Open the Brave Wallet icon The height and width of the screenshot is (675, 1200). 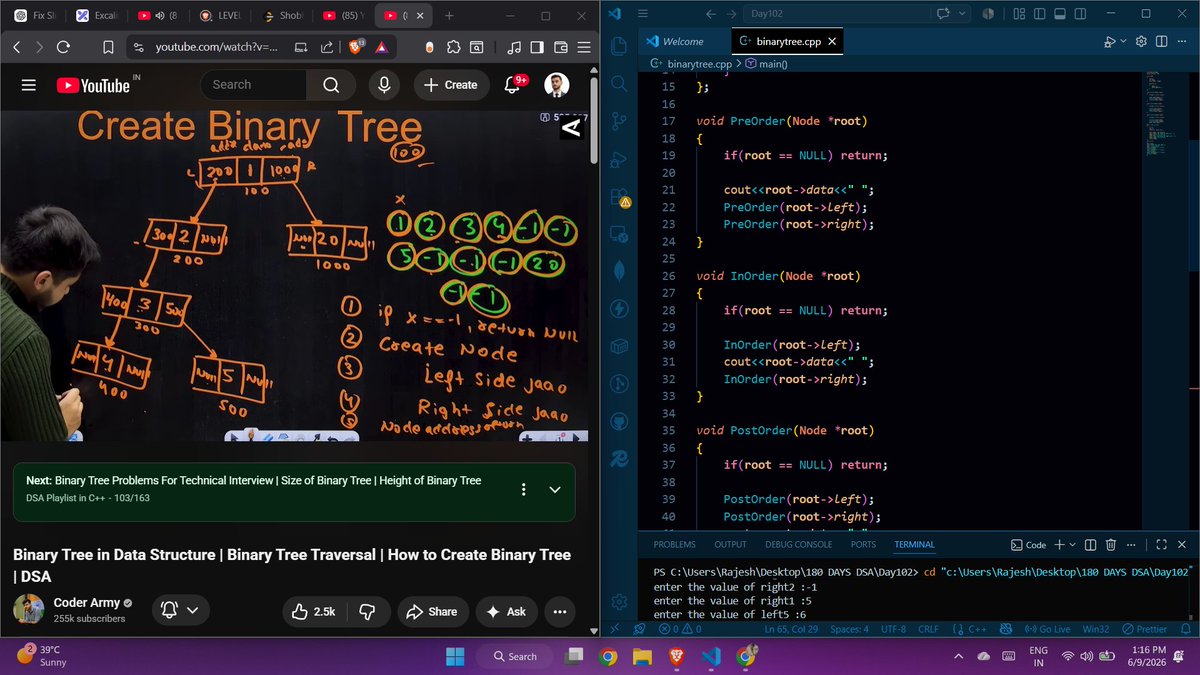(561, 47)
